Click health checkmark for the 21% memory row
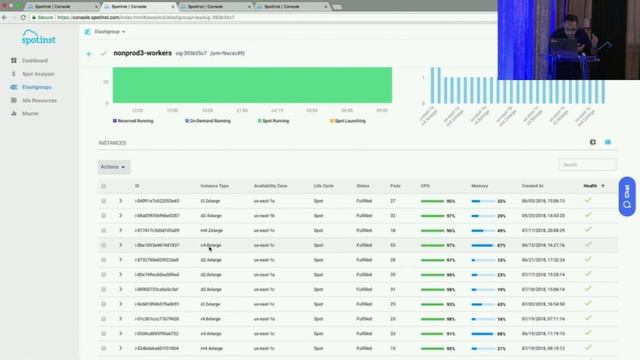The width and height of the screenshot is (640, 360). pyautogui.click(x=588, y=348)
